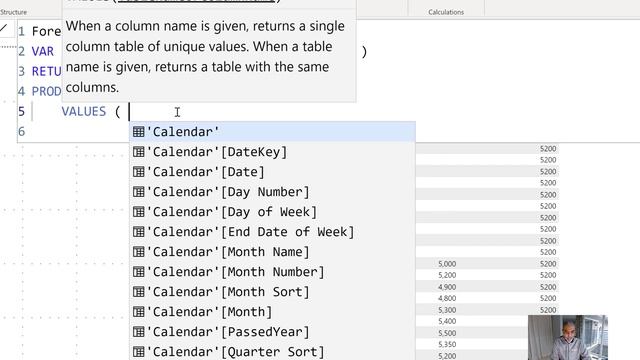Click the 5,500 cell in table
This screenshot has height=360, width=640.
tap(447, 333)
